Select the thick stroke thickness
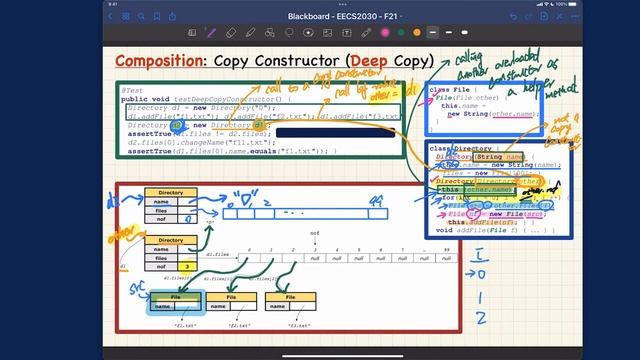The width and height of the screenshot is (640, 360). pyautogui.click(x=464, y=33)
